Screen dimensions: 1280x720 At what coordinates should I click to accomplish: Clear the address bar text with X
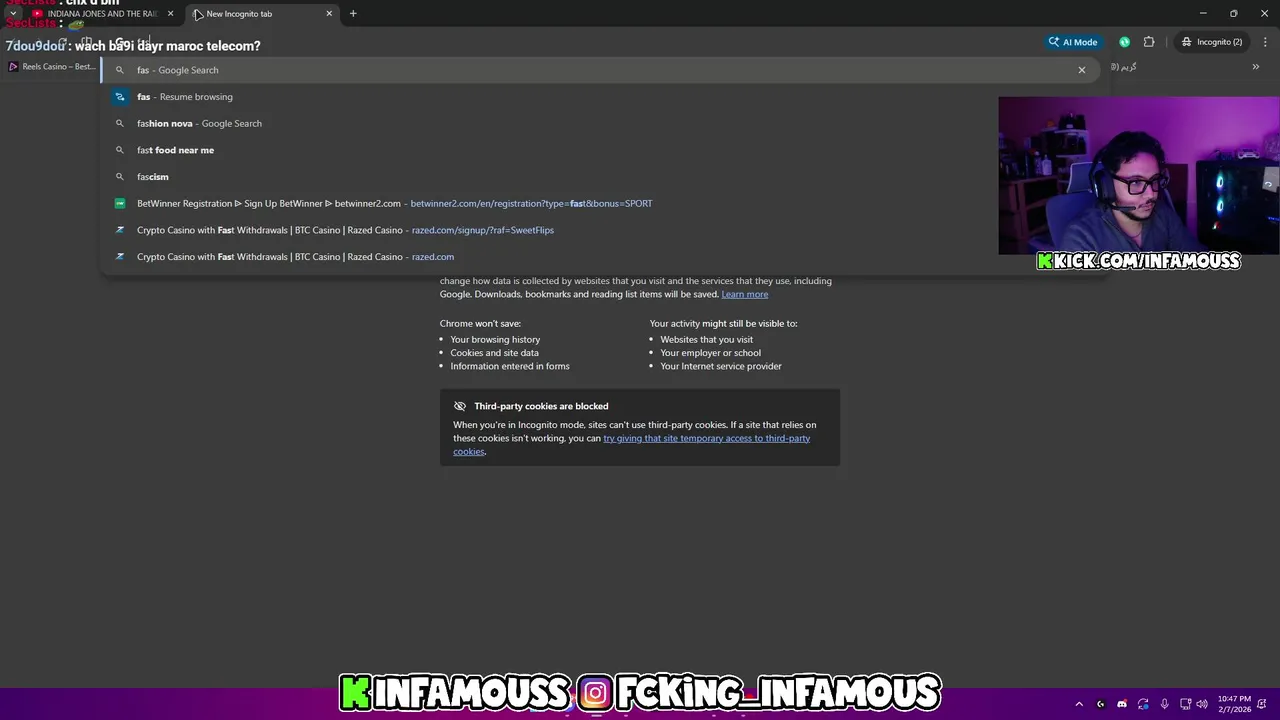tap(1081, 70)
